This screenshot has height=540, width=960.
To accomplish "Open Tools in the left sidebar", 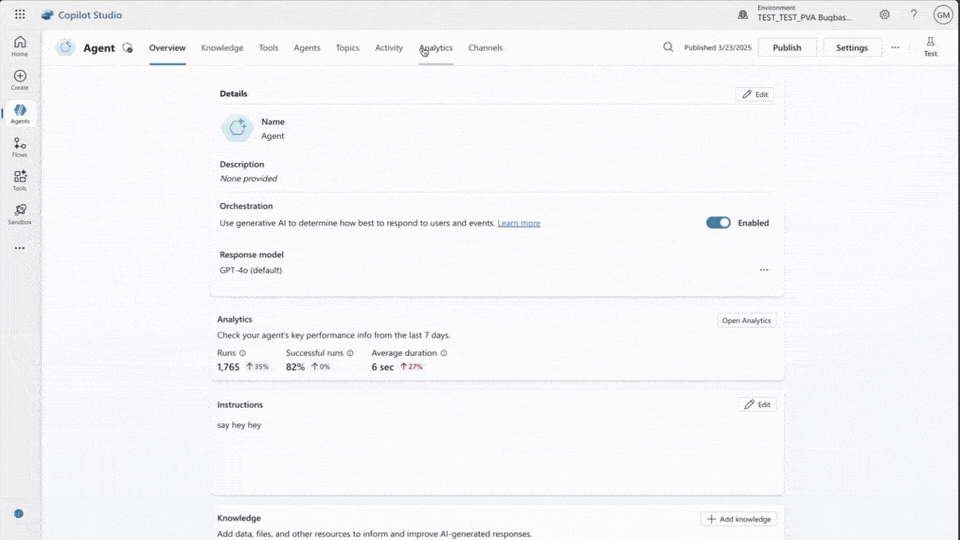I will click(x=20, y=180).
